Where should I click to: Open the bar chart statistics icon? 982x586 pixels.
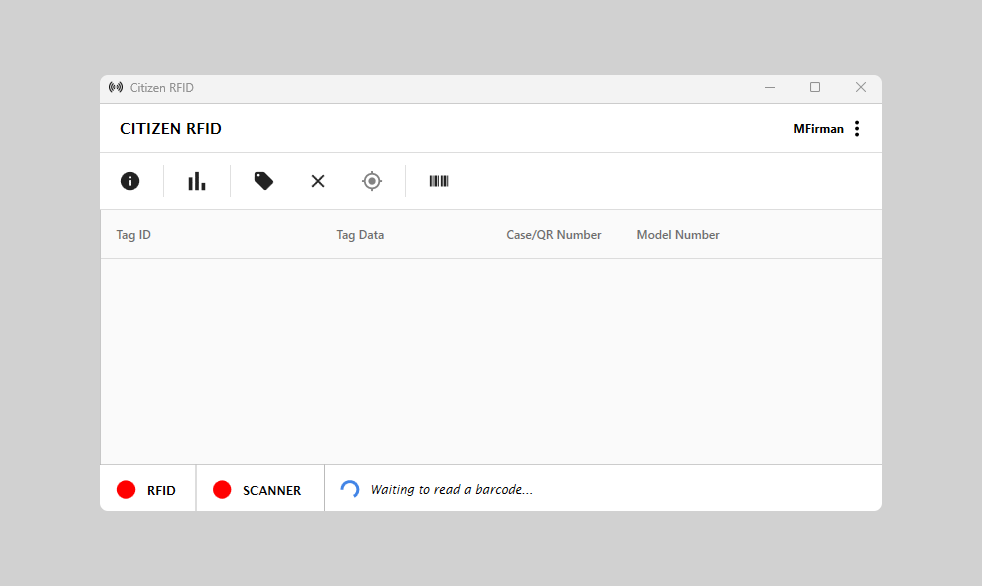(197, 181)
